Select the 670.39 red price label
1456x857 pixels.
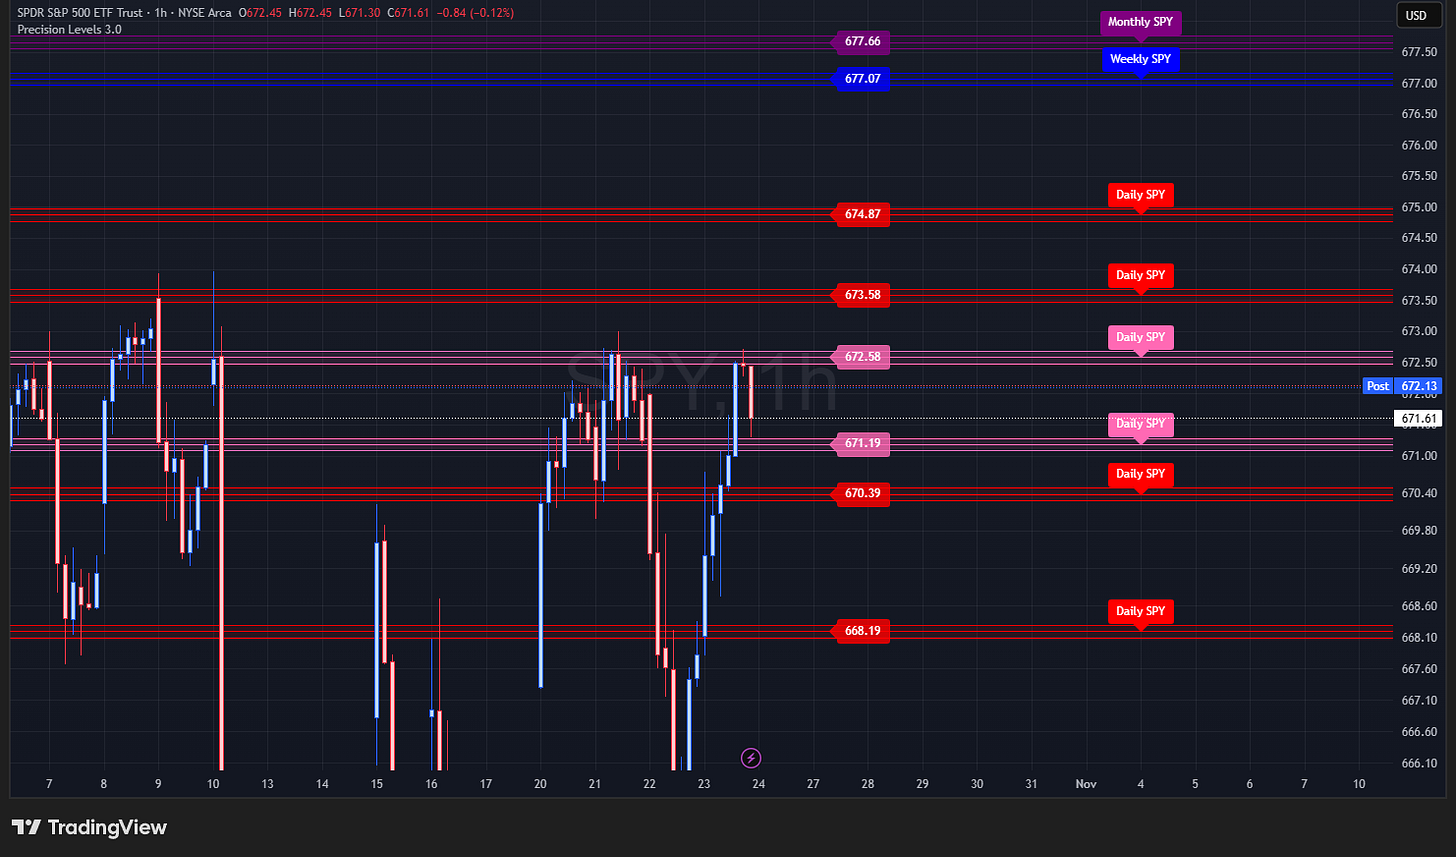click(861, 493)
